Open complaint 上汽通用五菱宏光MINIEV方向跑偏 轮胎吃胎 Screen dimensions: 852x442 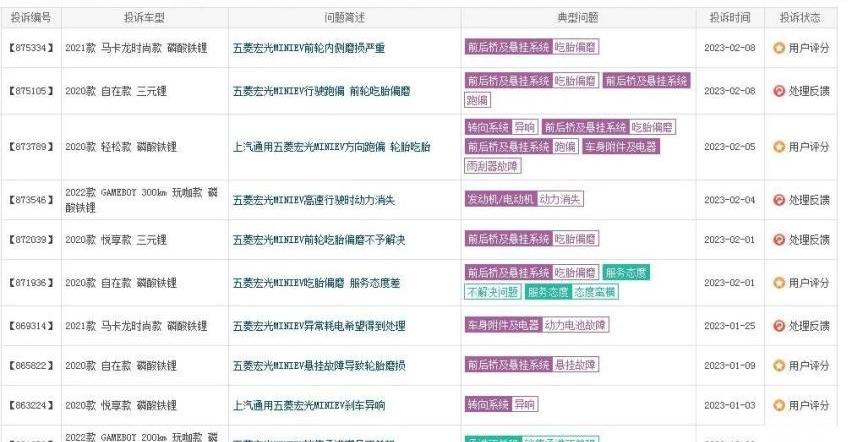[331, 147]
